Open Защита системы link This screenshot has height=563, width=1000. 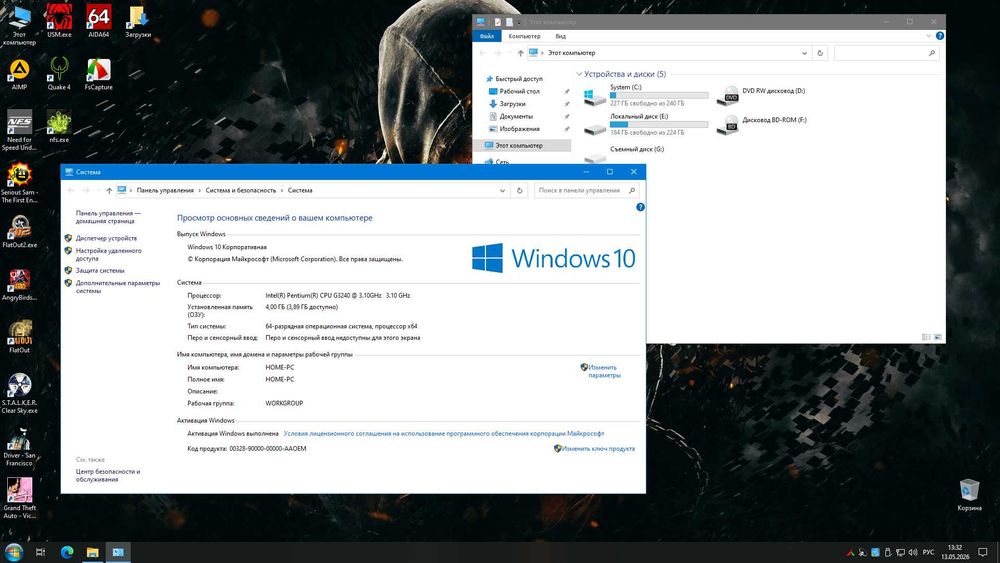tap(99, 270)
